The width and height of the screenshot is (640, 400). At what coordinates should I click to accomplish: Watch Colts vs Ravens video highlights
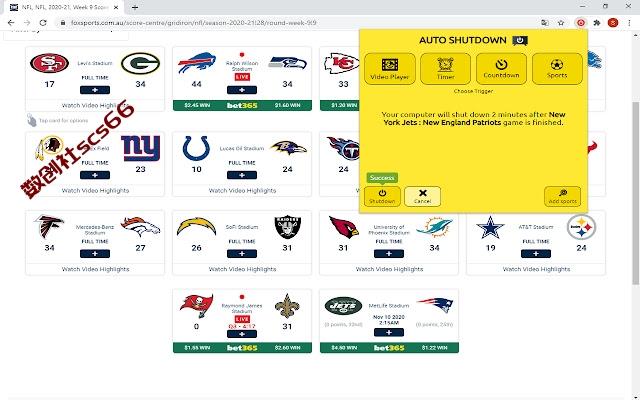tap(242, 191)
